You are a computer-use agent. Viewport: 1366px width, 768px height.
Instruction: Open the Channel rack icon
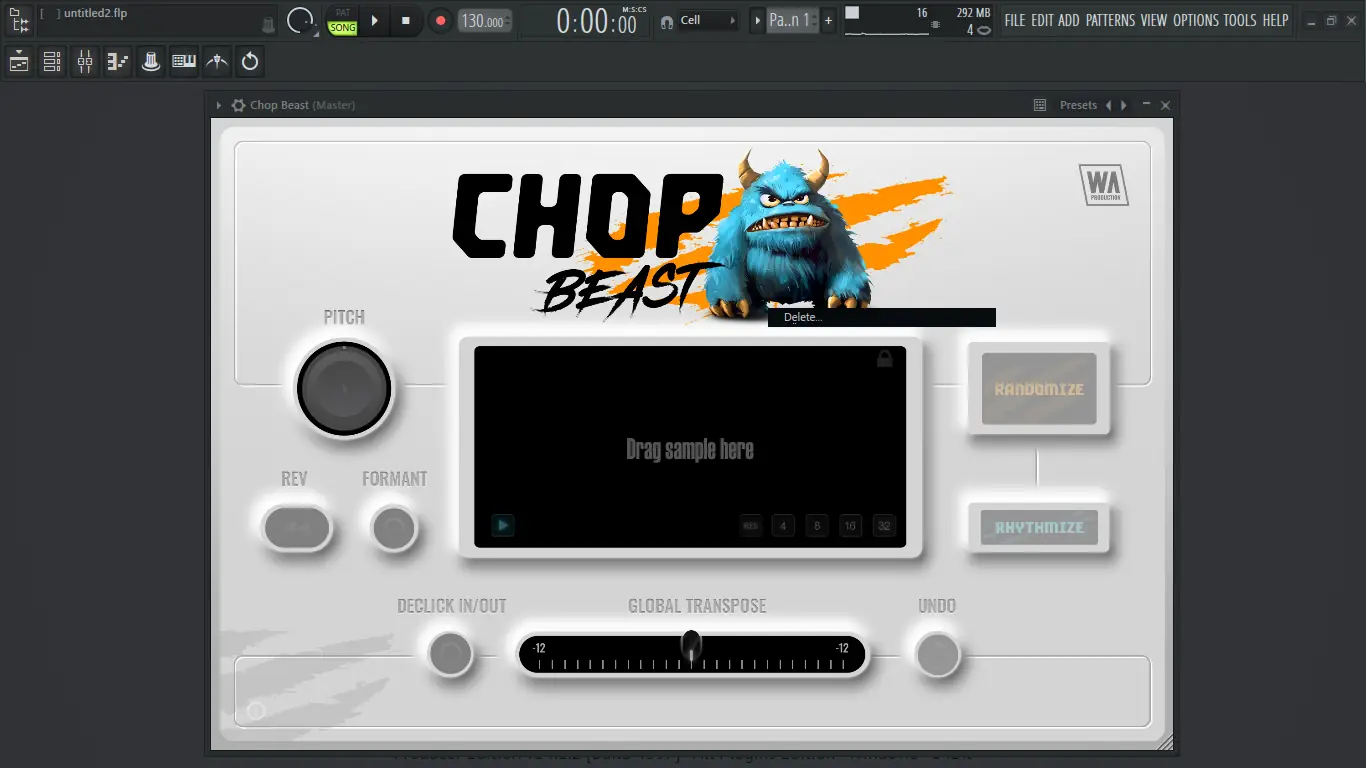click(51, 61)
